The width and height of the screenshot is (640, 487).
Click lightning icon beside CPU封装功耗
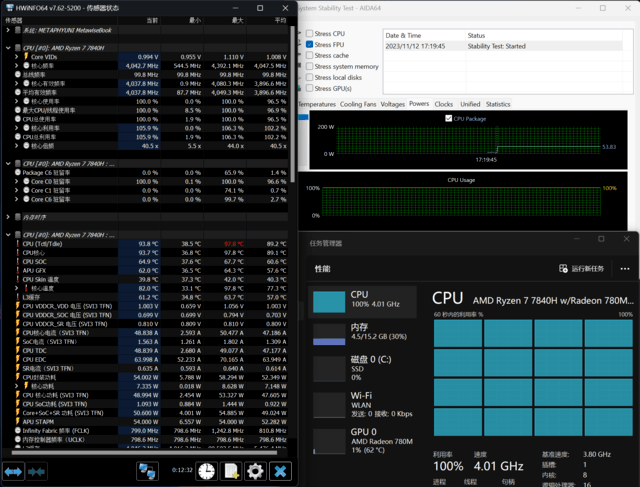(18, 377)
